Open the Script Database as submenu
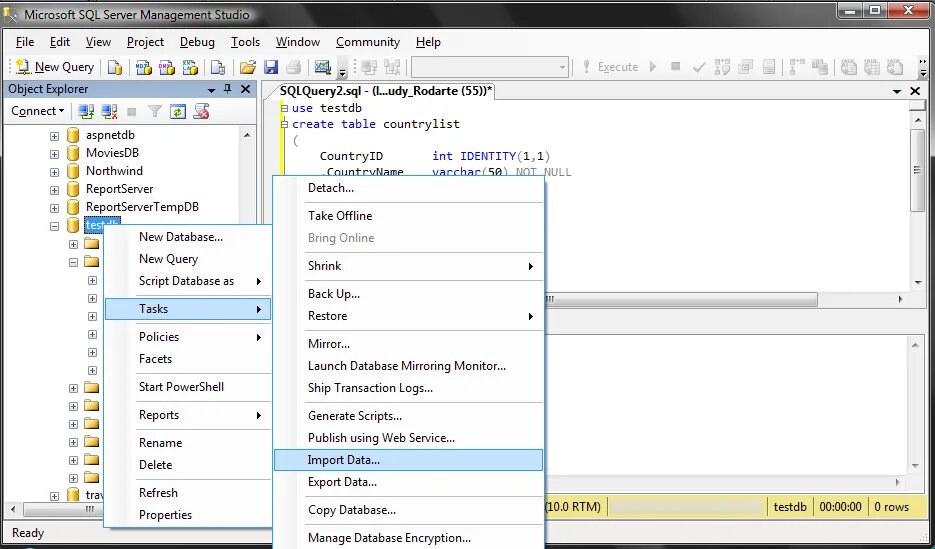Screen dimensions: 935x549 pyautogui.click(x=188, y=281)
